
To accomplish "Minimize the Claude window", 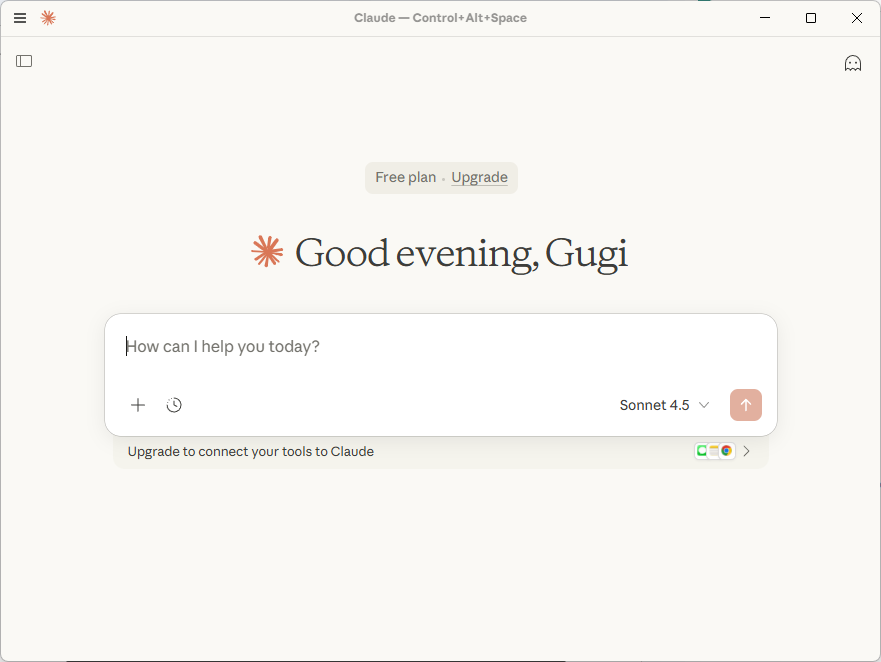I will [764, 18].
